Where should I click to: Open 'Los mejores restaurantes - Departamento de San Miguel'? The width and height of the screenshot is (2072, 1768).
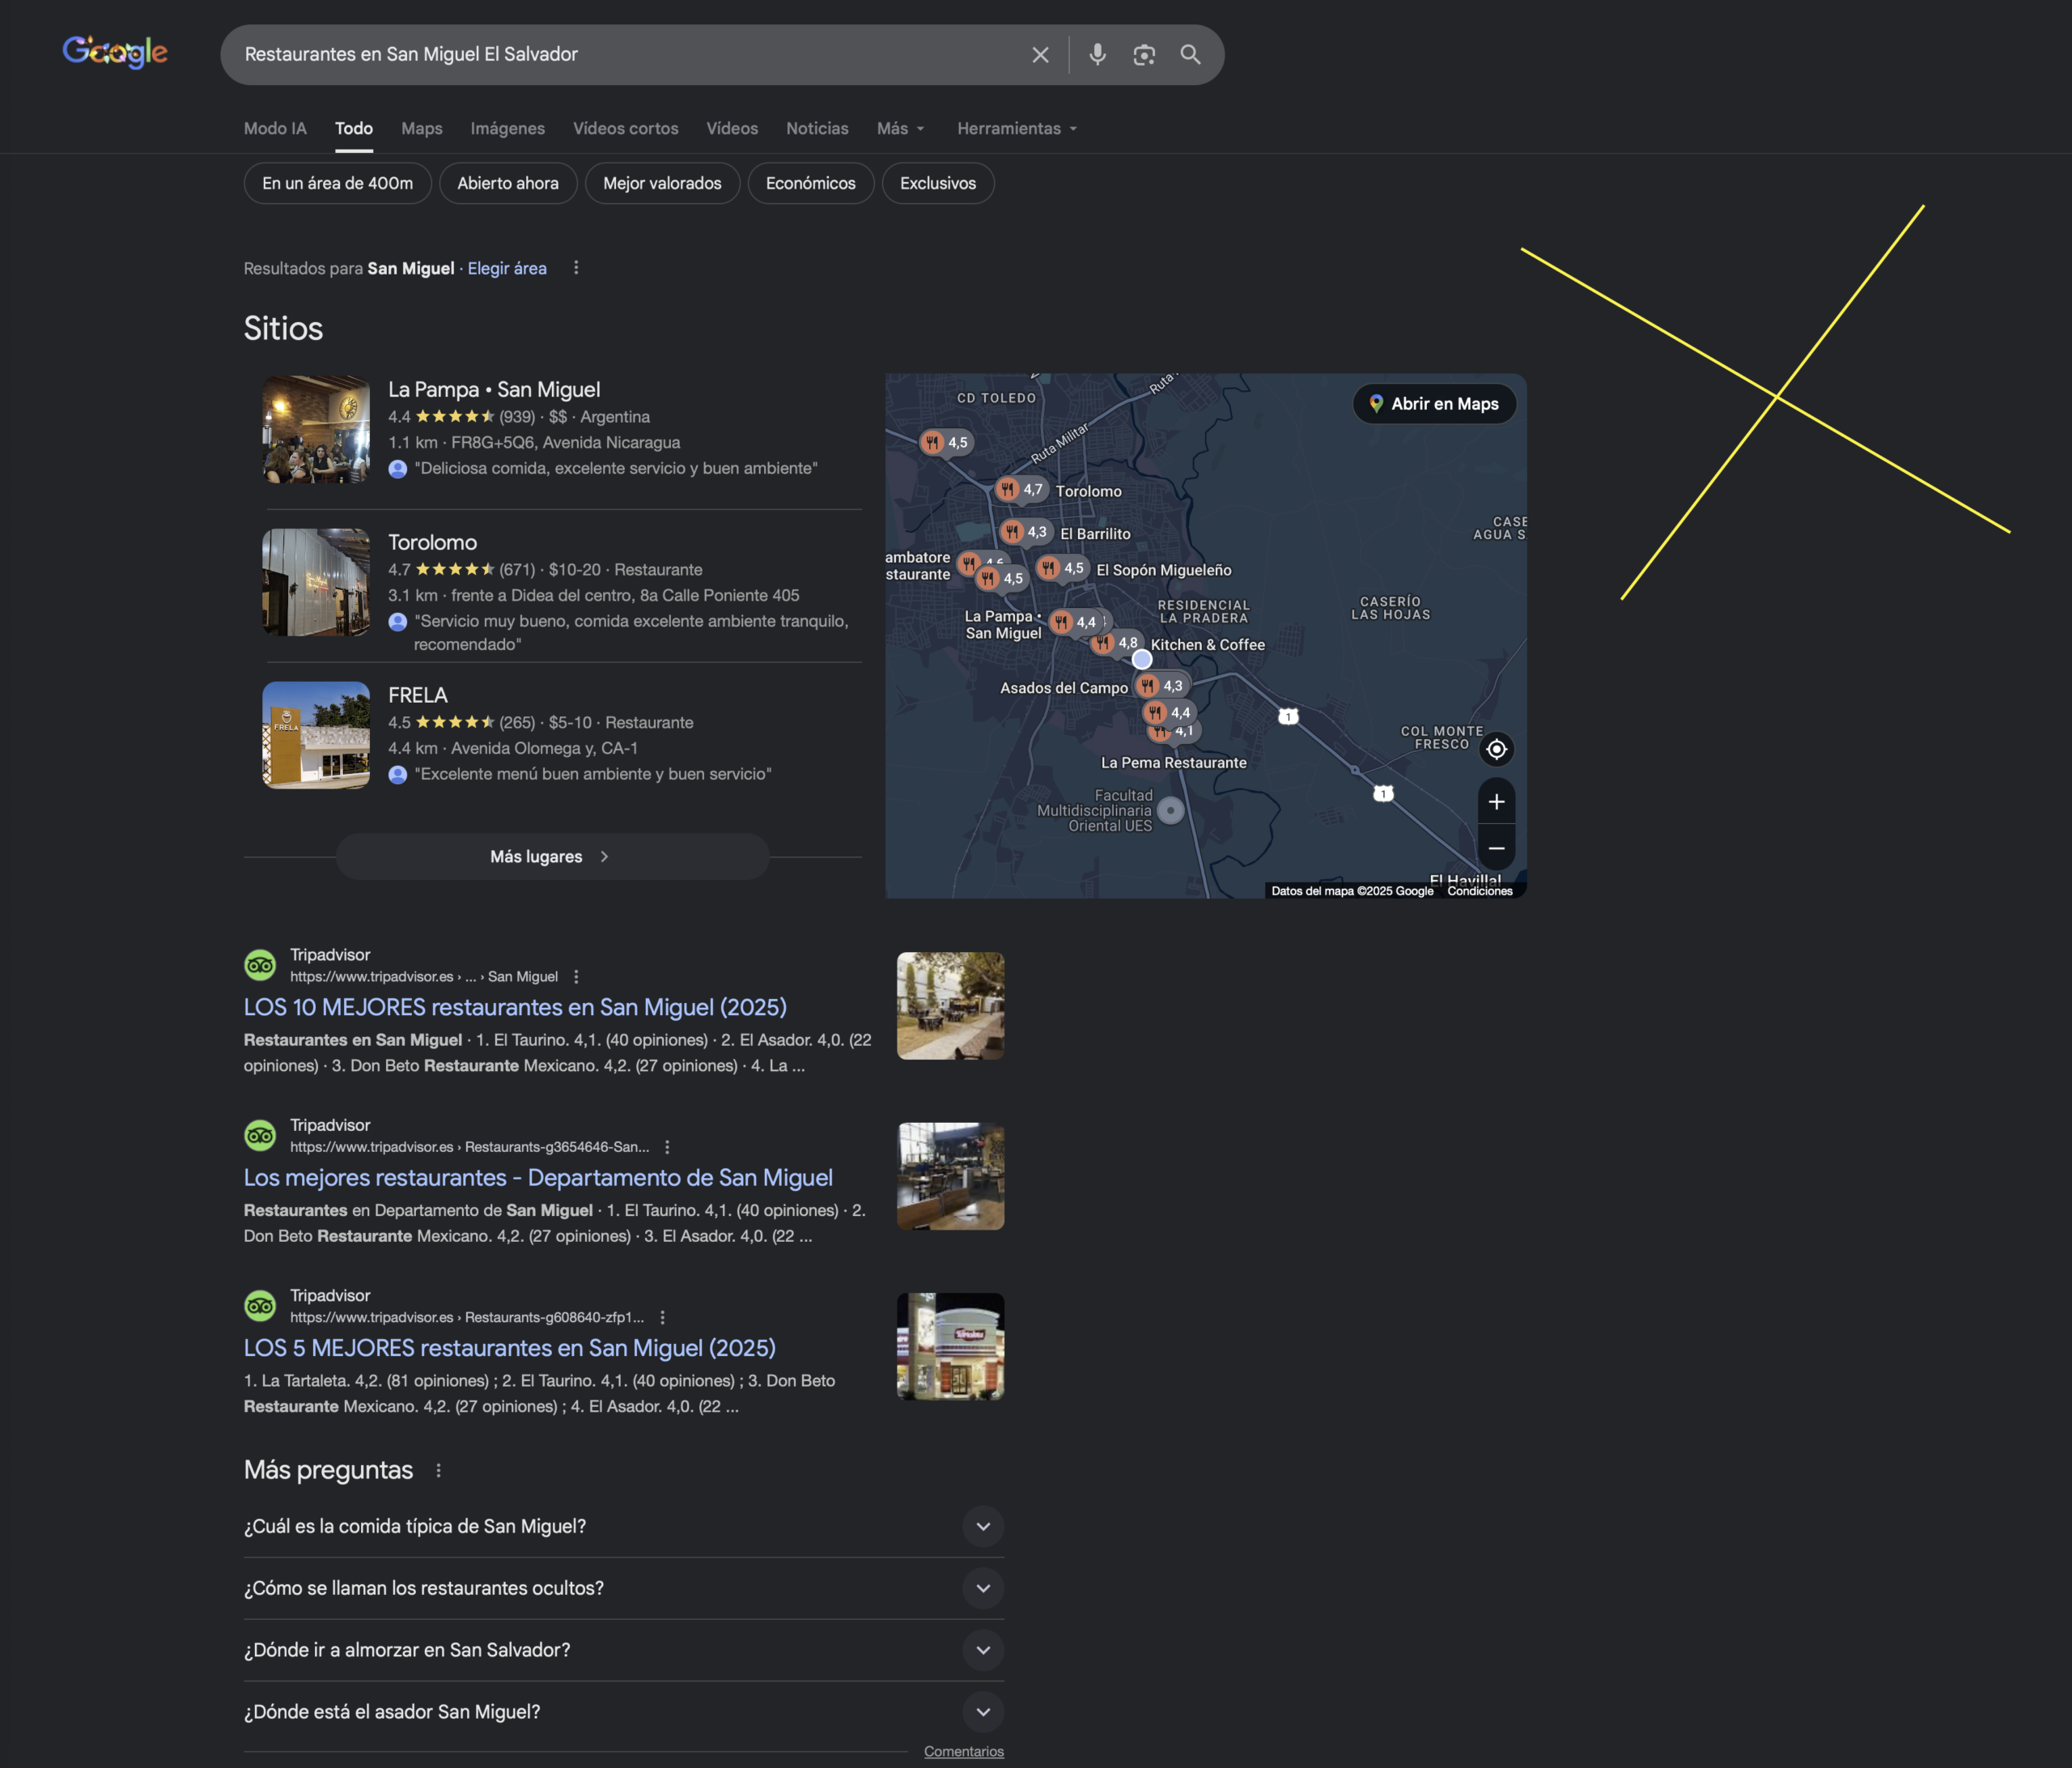[x=538, y=1177]
